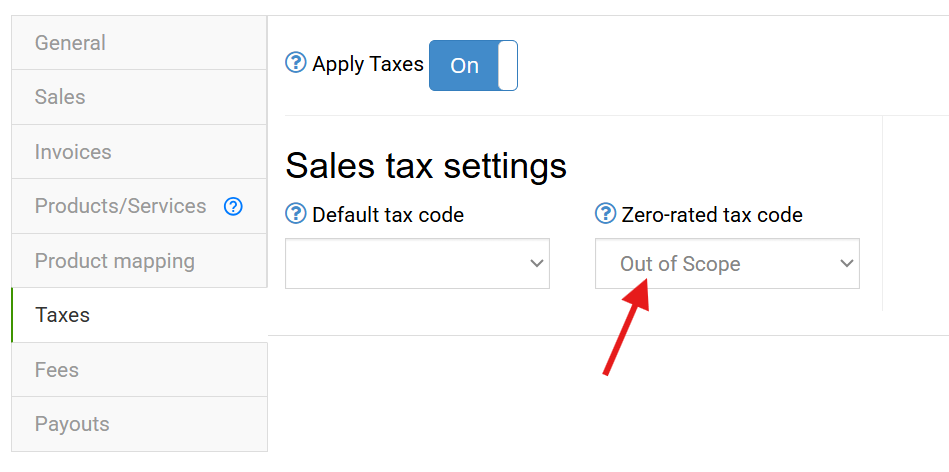The height and width of the screenshot is (472, 949).
Task: Open the General settings tab
Action: [70, 43]
